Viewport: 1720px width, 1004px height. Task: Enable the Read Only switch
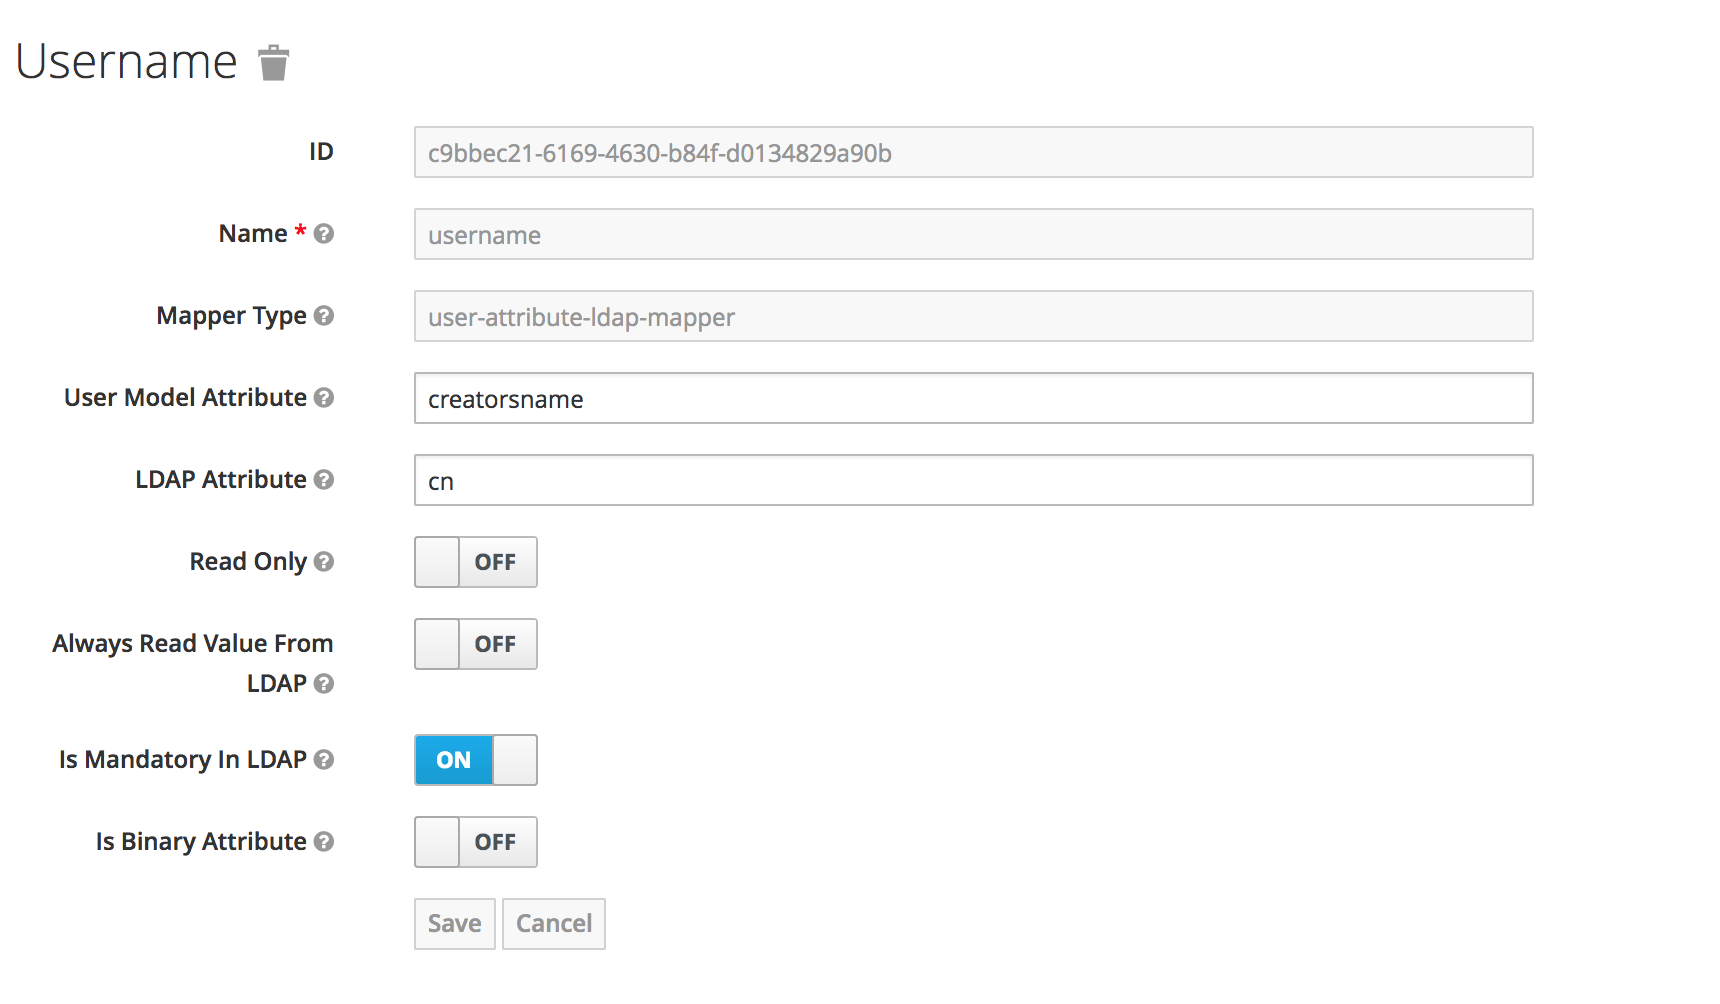tap(476, 562)
